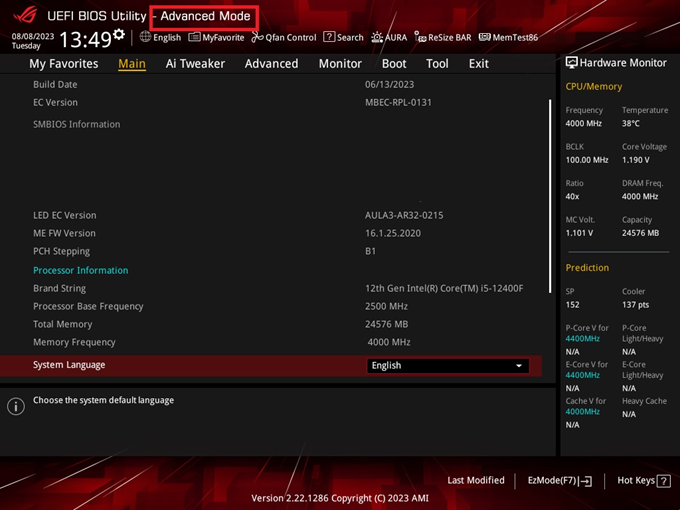Launch MemTest86 icon
This screenshot has height=510, width=680.
[x=484, y=37]
